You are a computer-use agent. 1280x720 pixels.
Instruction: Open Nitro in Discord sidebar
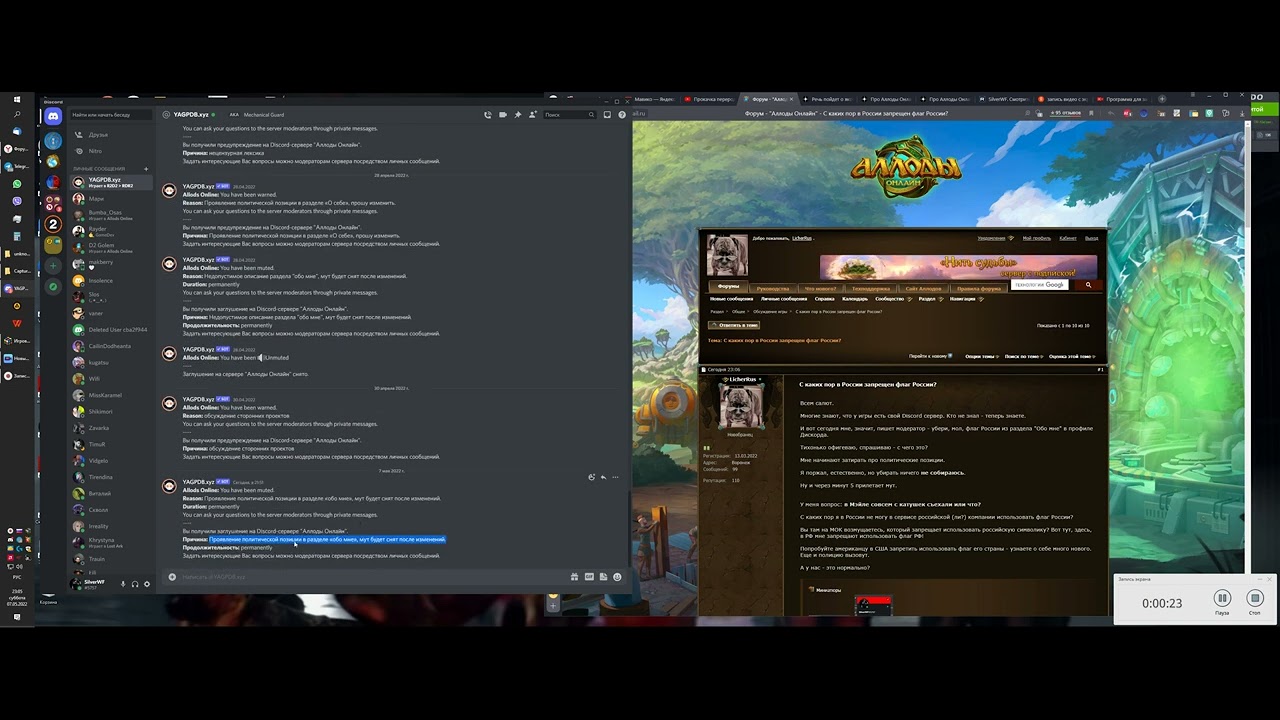click(111, 151)
